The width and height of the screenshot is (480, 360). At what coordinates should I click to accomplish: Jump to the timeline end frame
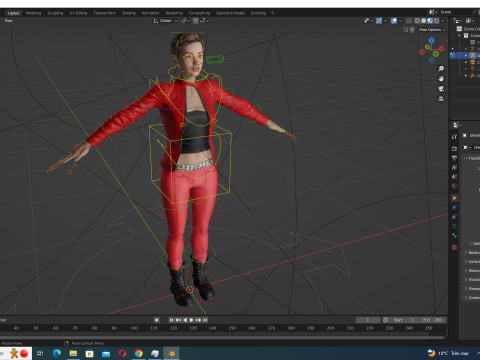point(205,320)
